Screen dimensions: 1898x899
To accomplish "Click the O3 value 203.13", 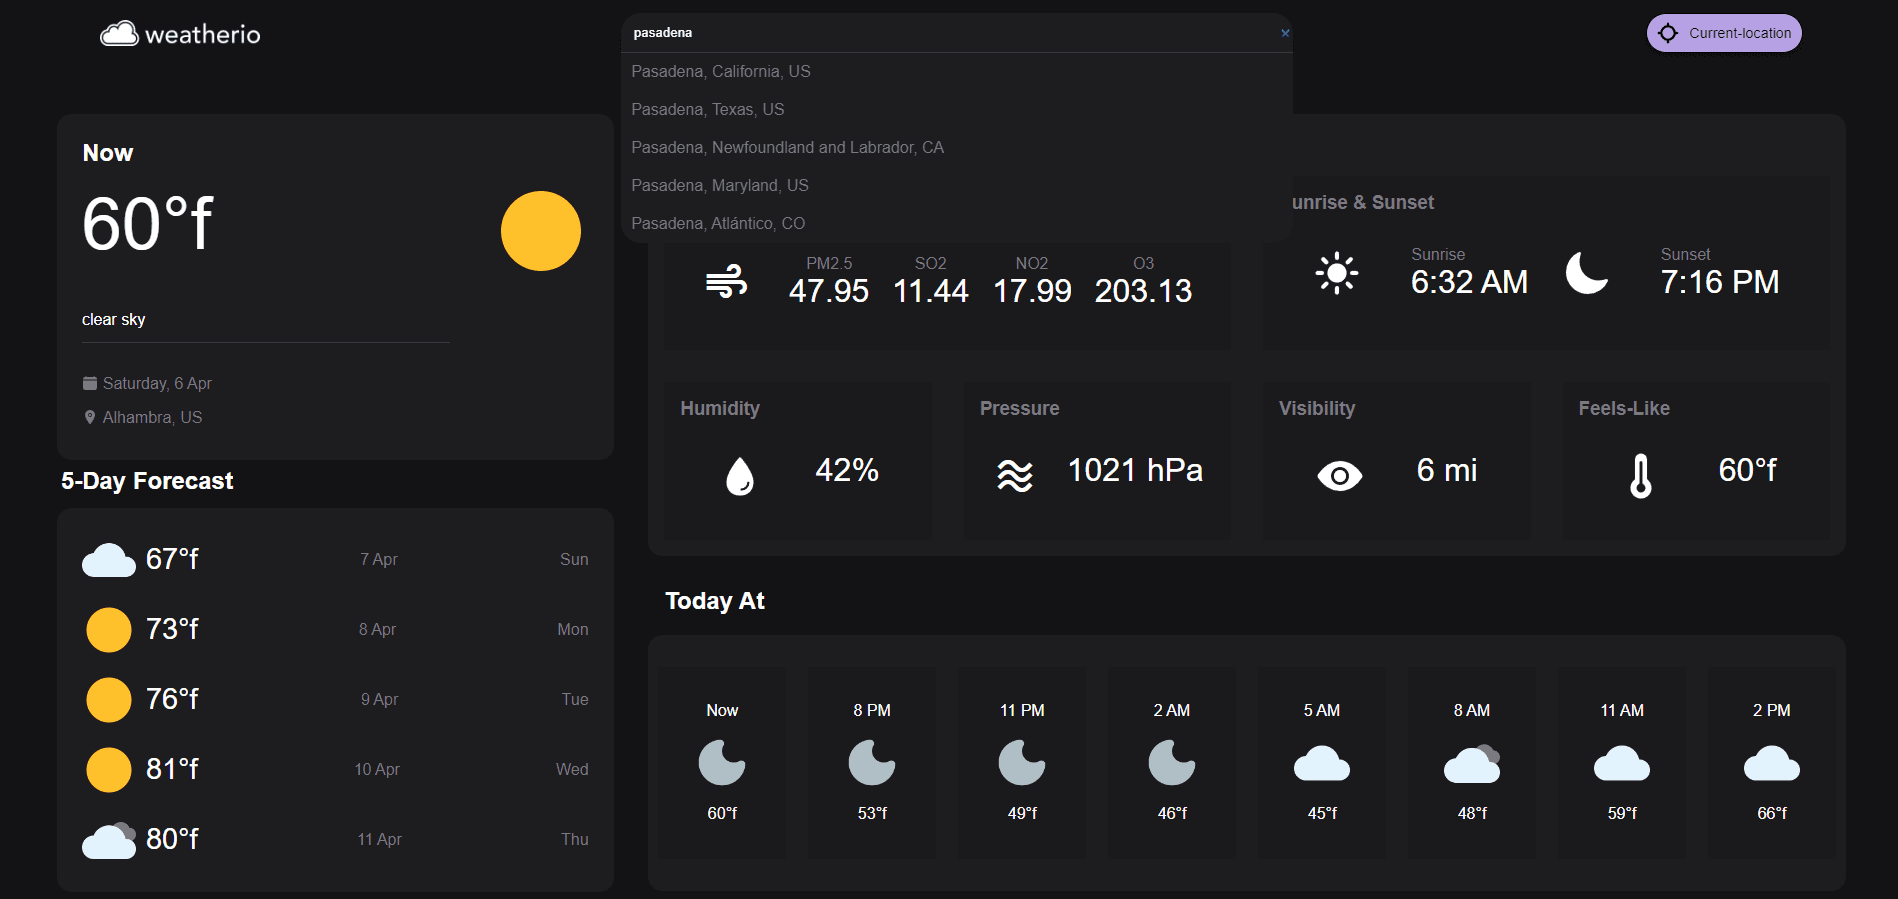I will pos(1144,291).
